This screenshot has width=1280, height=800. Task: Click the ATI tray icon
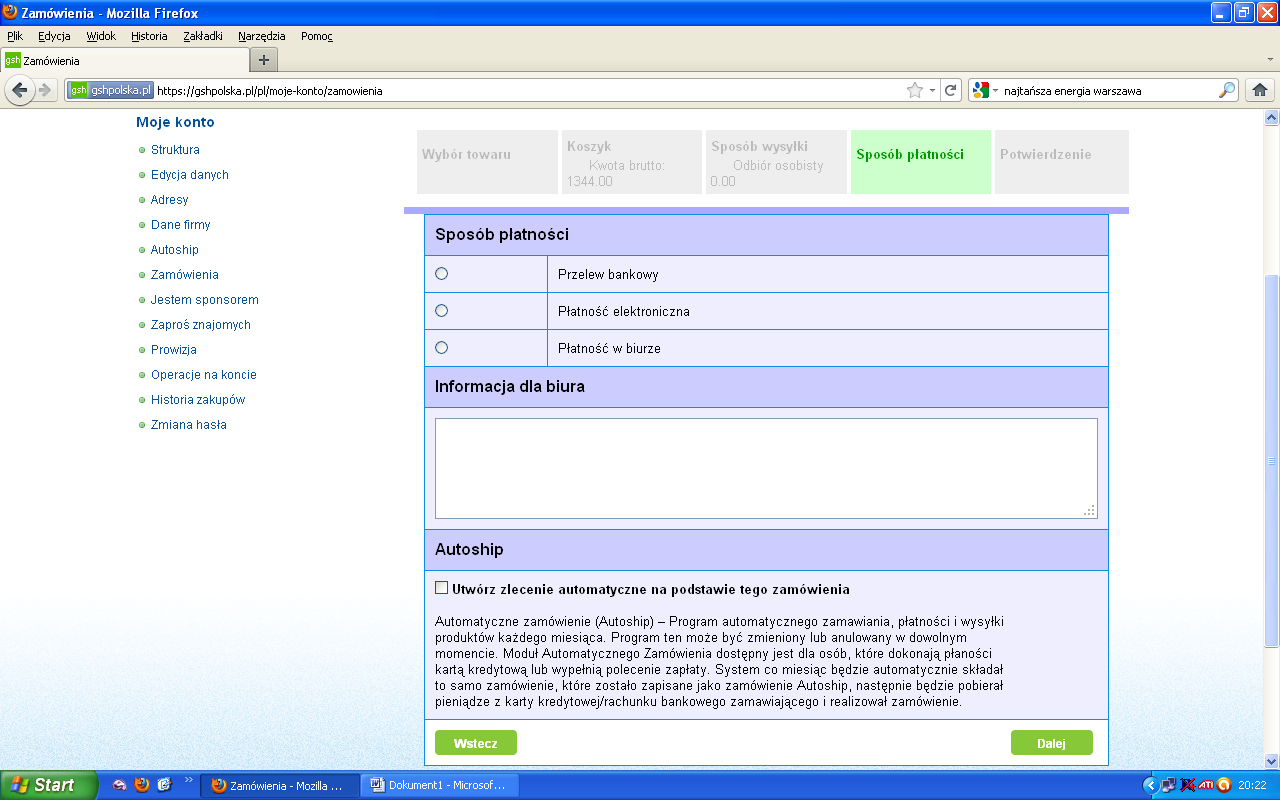click(1205, 785)
